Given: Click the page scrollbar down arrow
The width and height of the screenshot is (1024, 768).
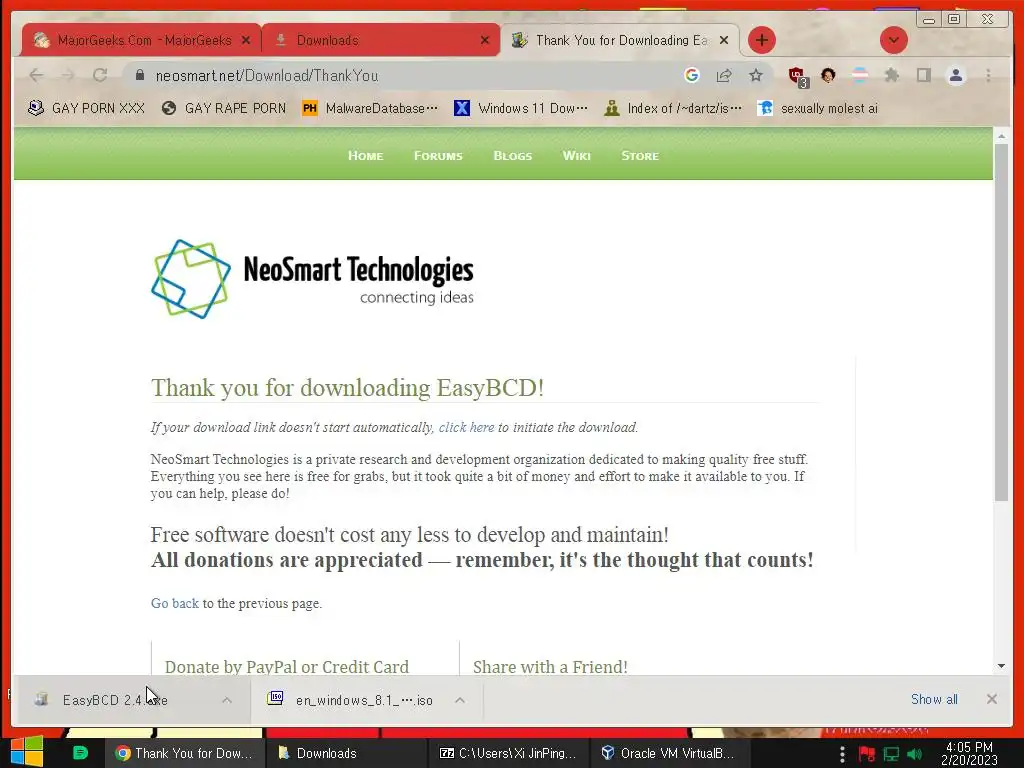Looking at the screenshot, I should [1001, 666].
